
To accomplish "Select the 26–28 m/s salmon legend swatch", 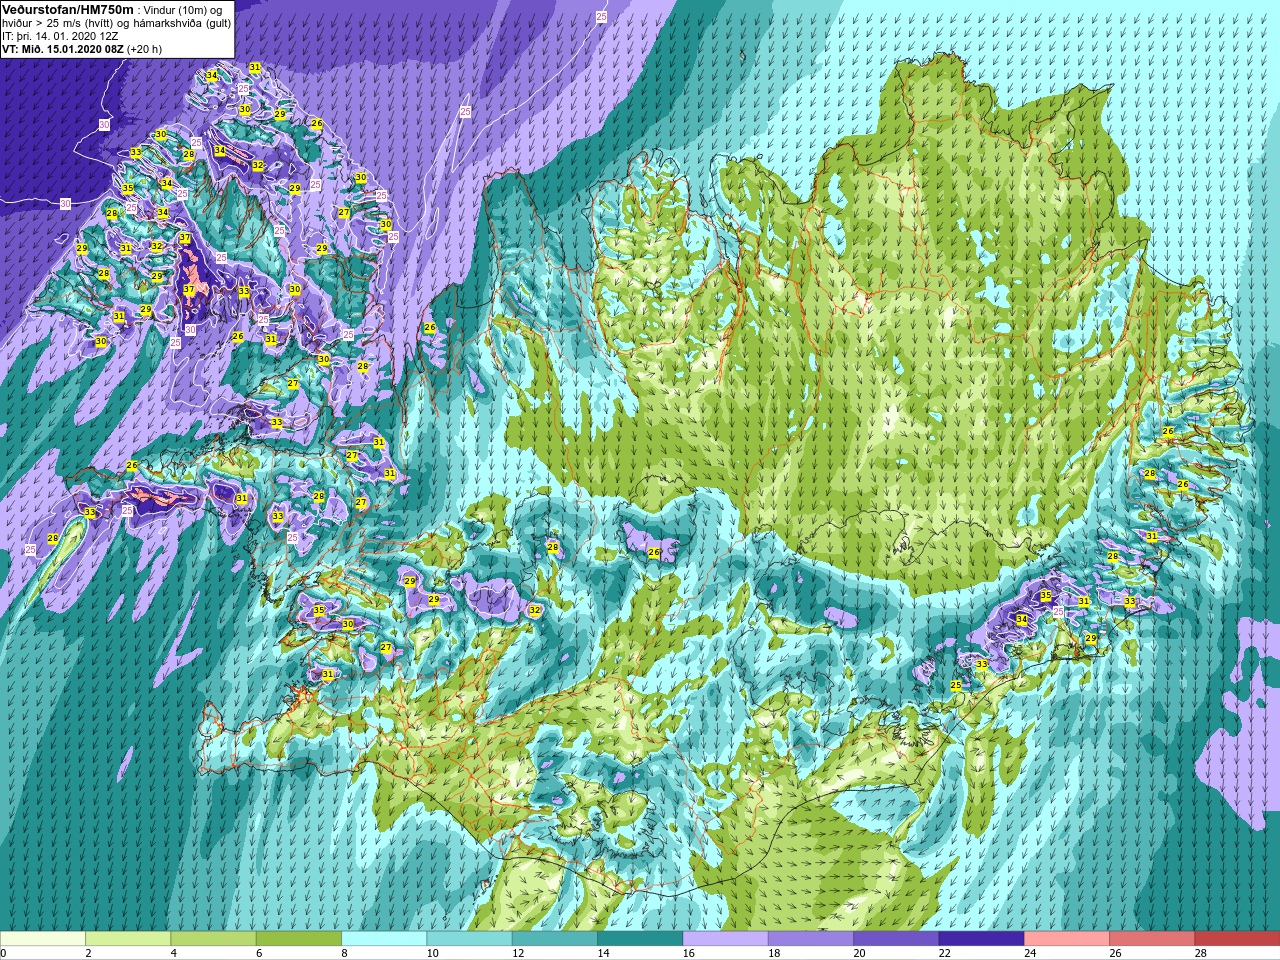I will (x=1152, y=939).
